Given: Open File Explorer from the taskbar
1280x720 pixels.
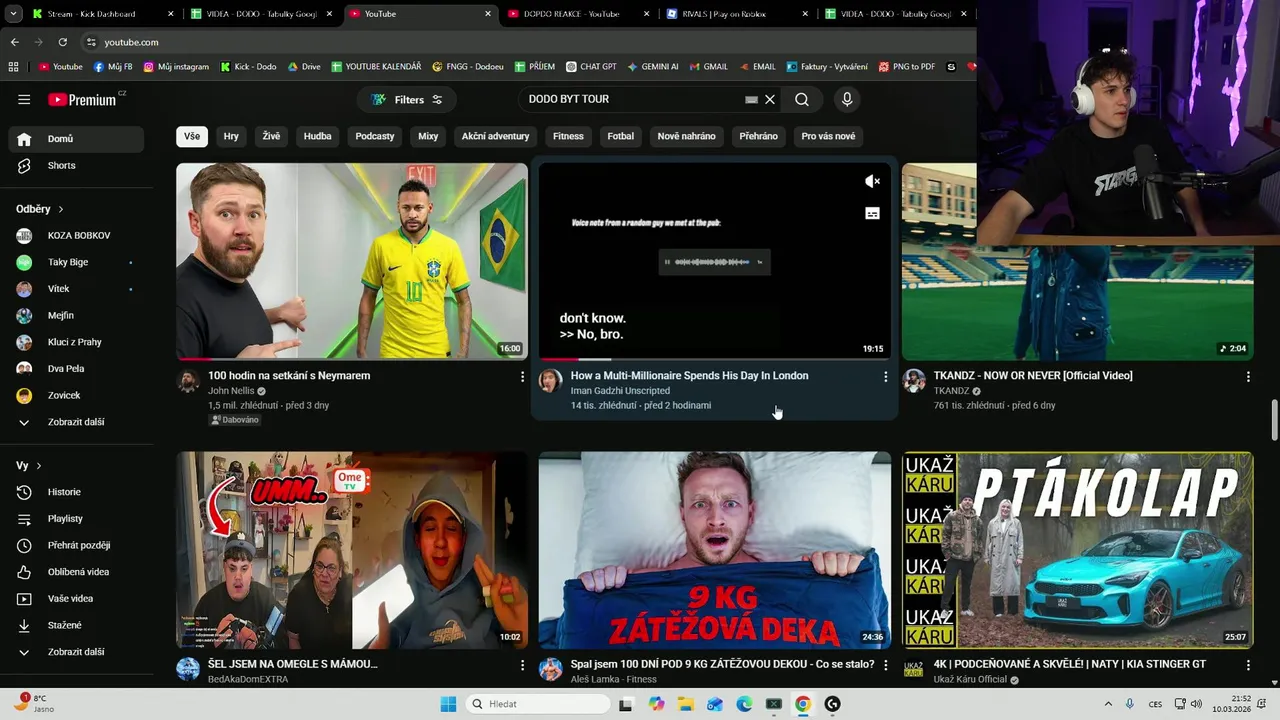Looking at the screenshot, I should (685, 704).
